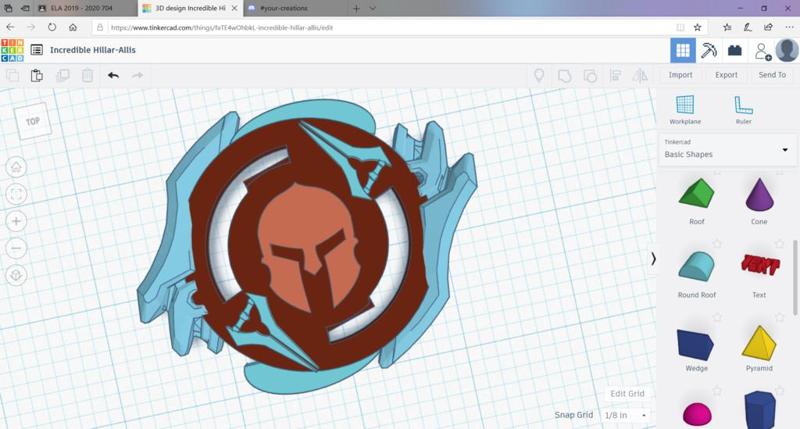Toggle the show all lightbulb icon
Viewport: 800px width, 429px height.
click(539, 76)
